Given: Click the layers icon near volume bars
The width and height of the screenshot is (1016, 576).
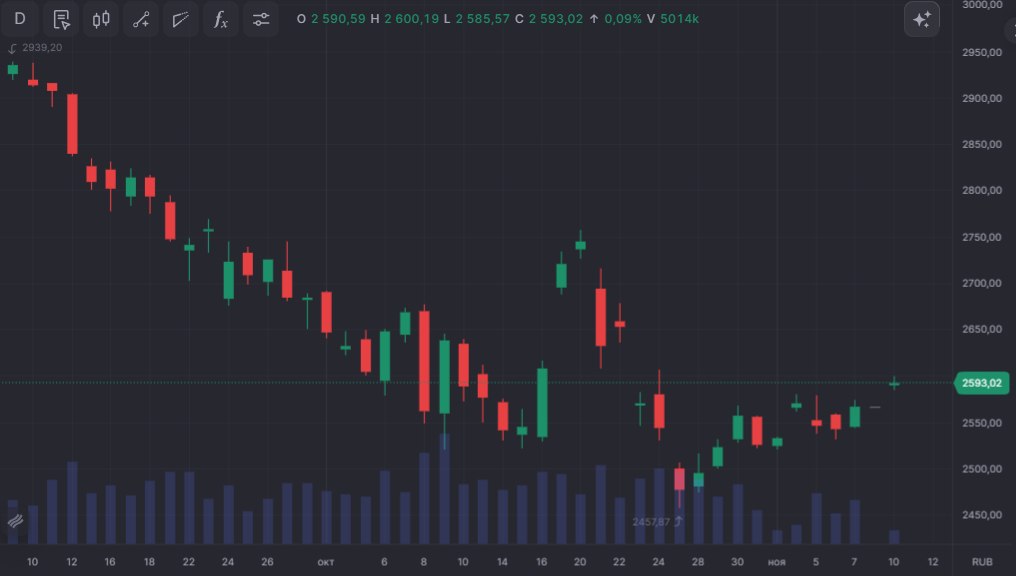Looking at the screenshot, I should 15,521.
